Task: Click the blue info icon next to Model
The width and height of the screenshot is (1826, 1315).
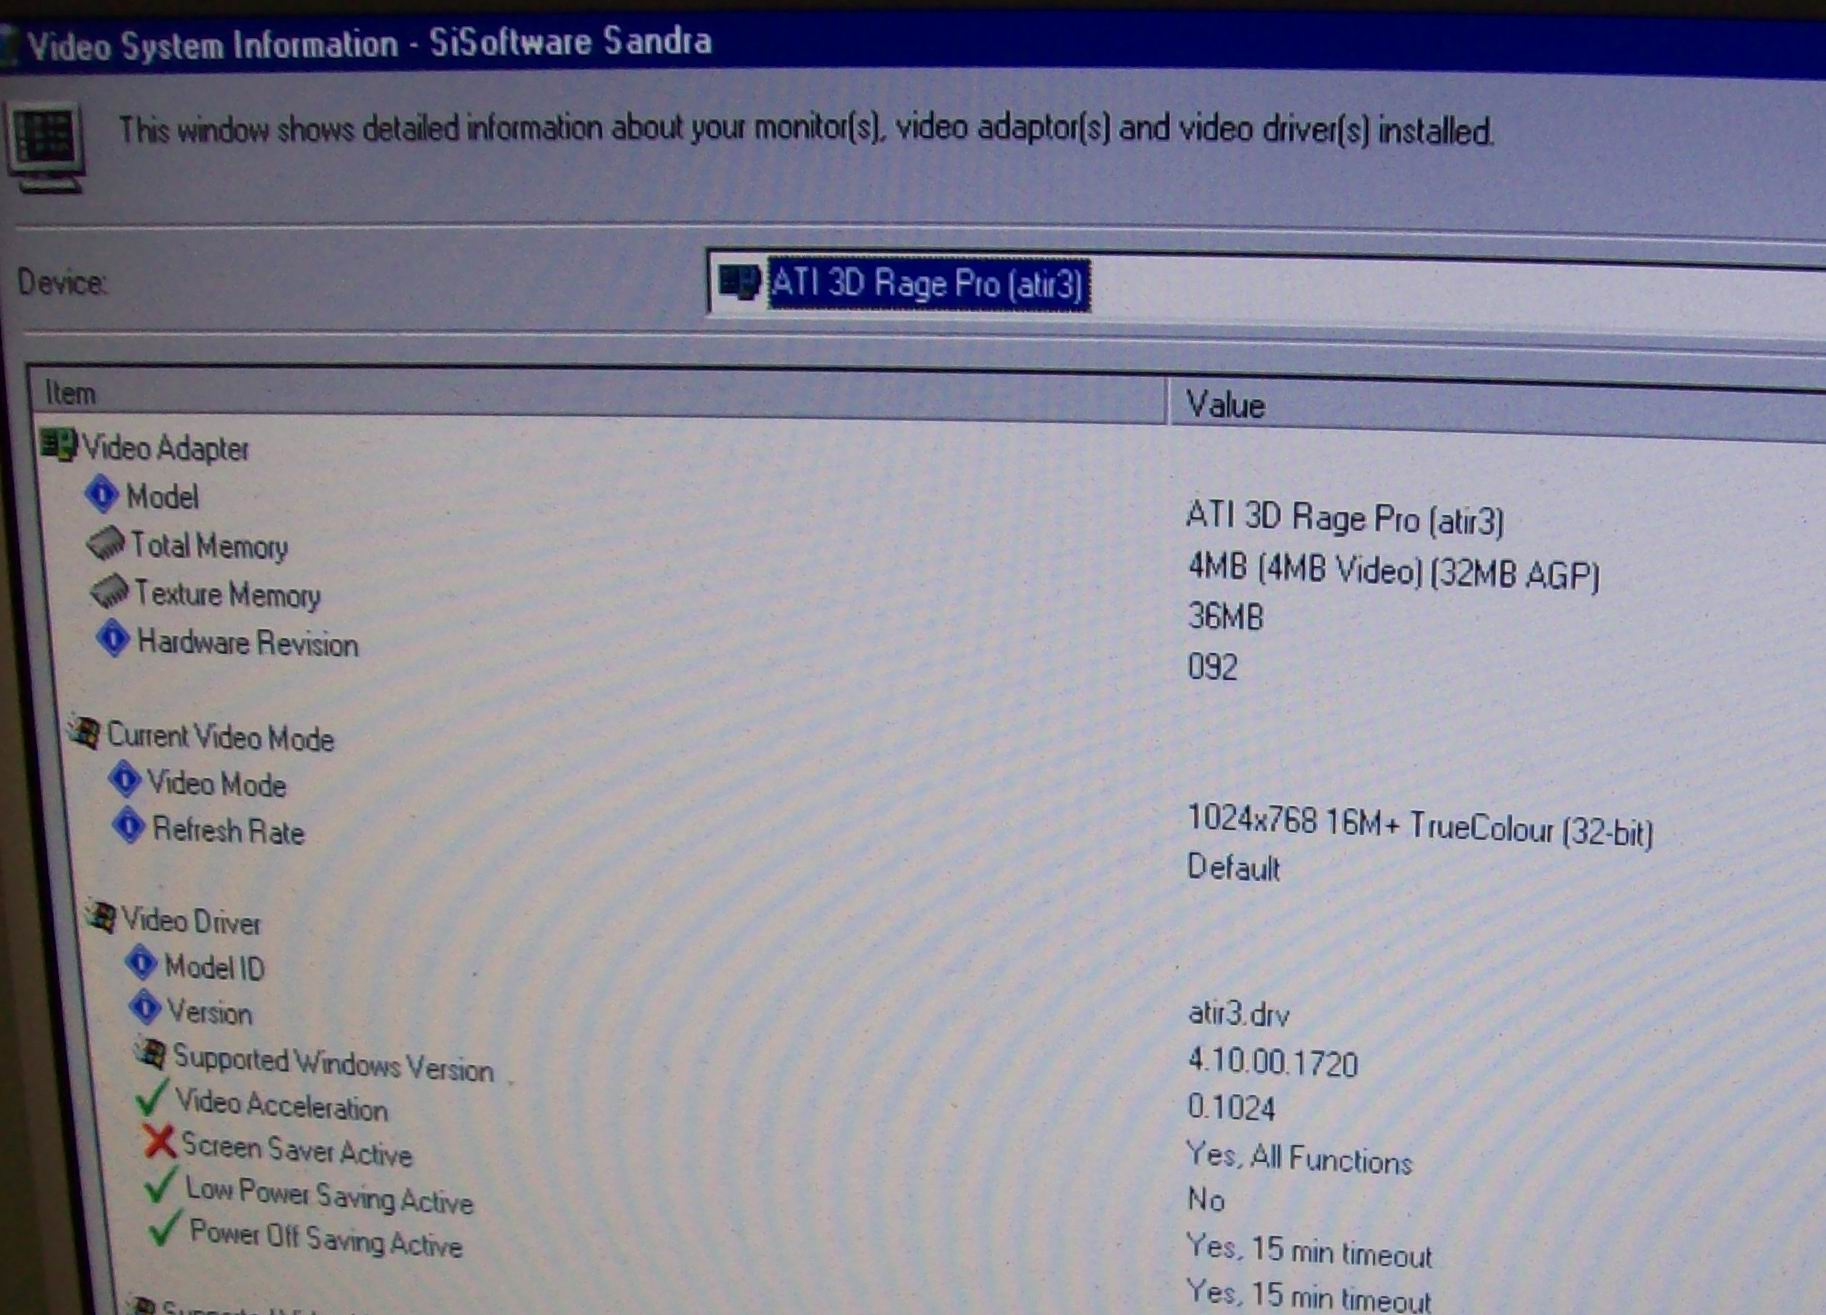Action: pyautogui.click(x=102, y=493)
